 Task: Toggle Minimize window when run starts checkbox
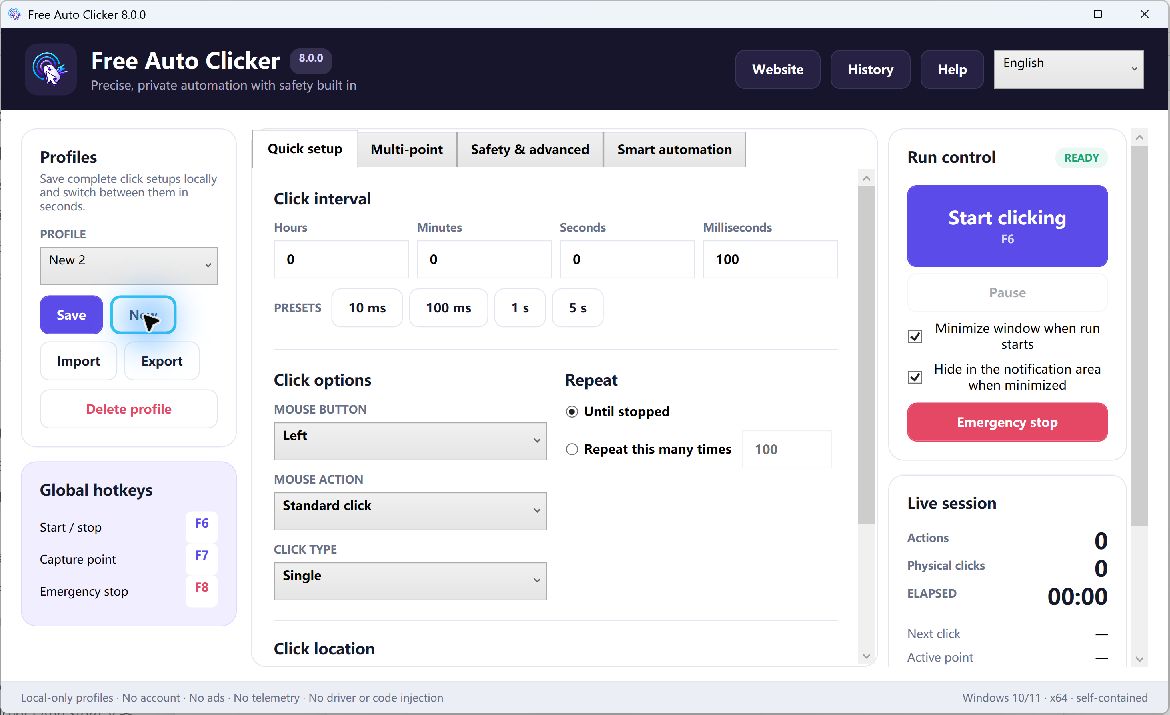point(915,337)
